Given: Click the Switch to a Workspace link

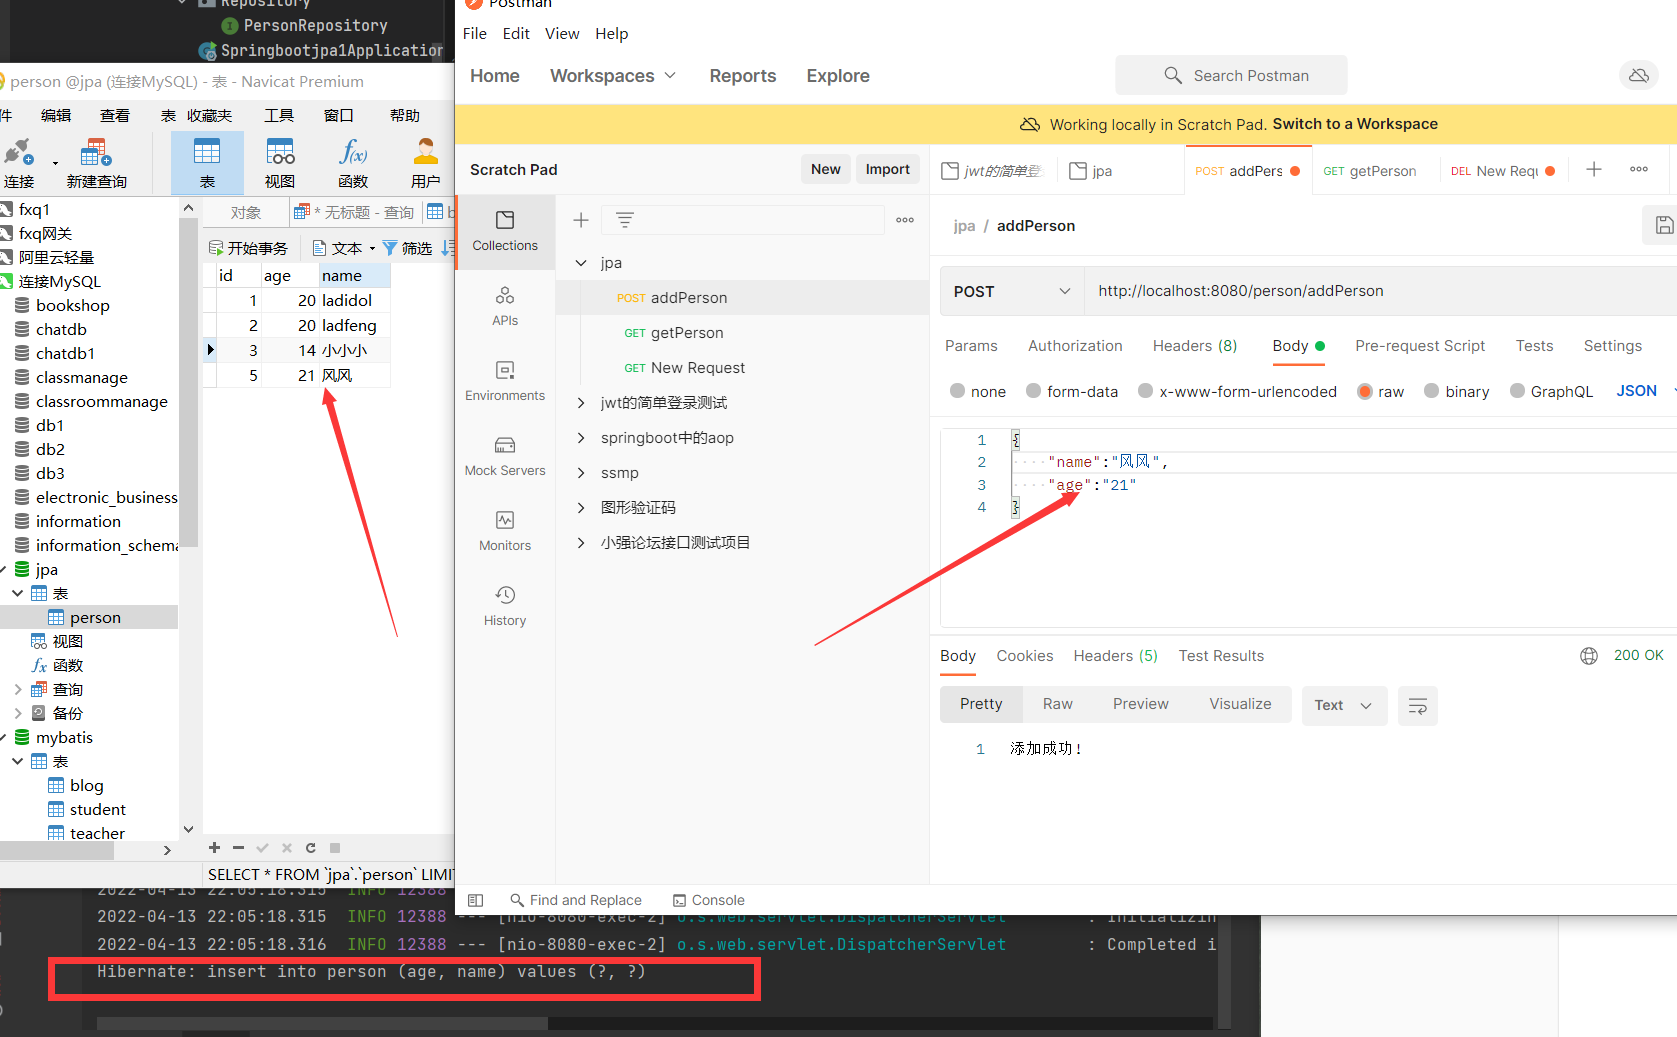Looking at the screenshot, I should coord(1355,124).
